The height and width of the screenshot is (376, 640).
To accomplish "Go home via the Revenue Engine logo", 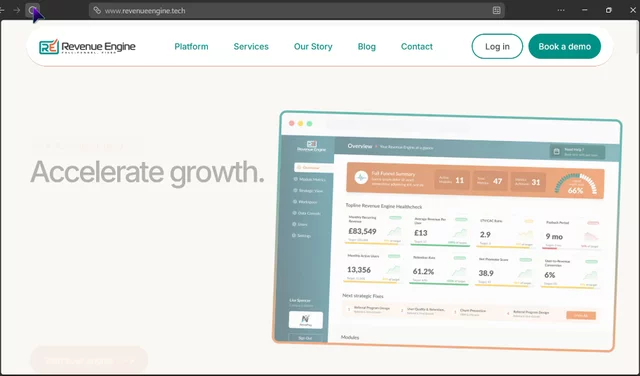I will click(87, 47).
